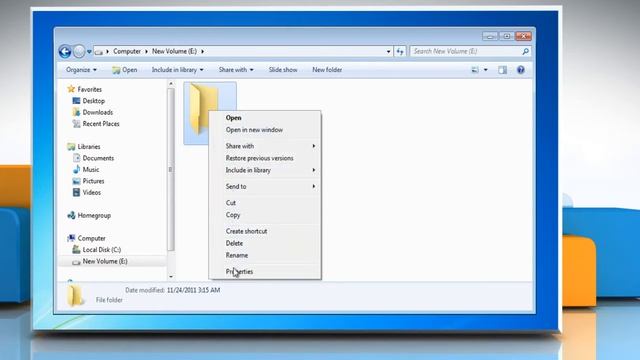This screenshot has height=360, width=640.
Task: Click navigation pane scrollbar down arrow
Action: [x=171, y=276]
